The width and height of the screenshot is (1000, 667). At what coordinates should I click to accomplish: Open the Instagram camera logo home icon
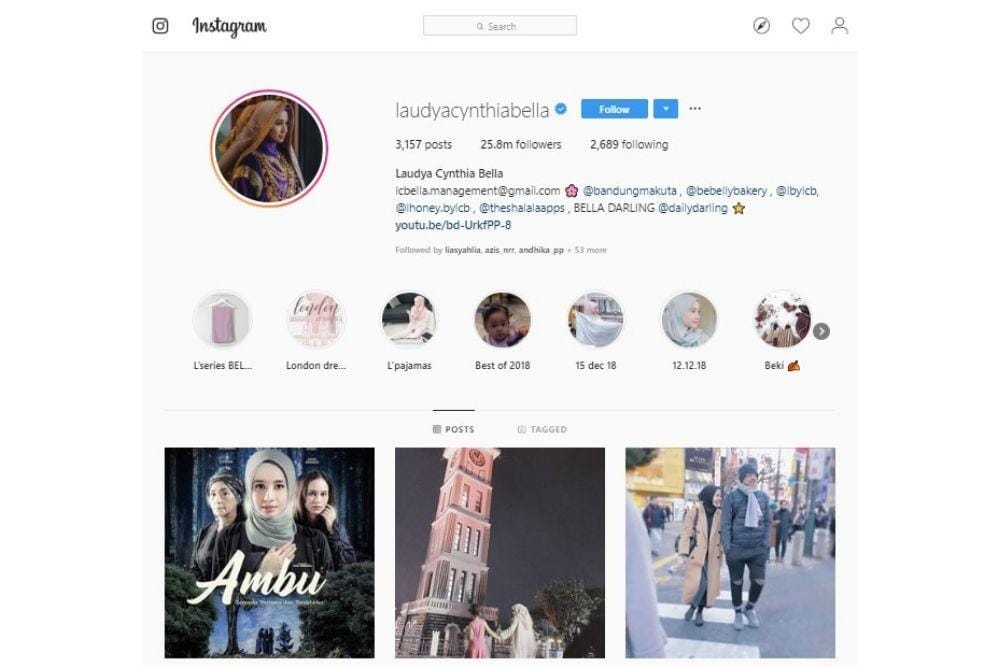tap(160, 26)
